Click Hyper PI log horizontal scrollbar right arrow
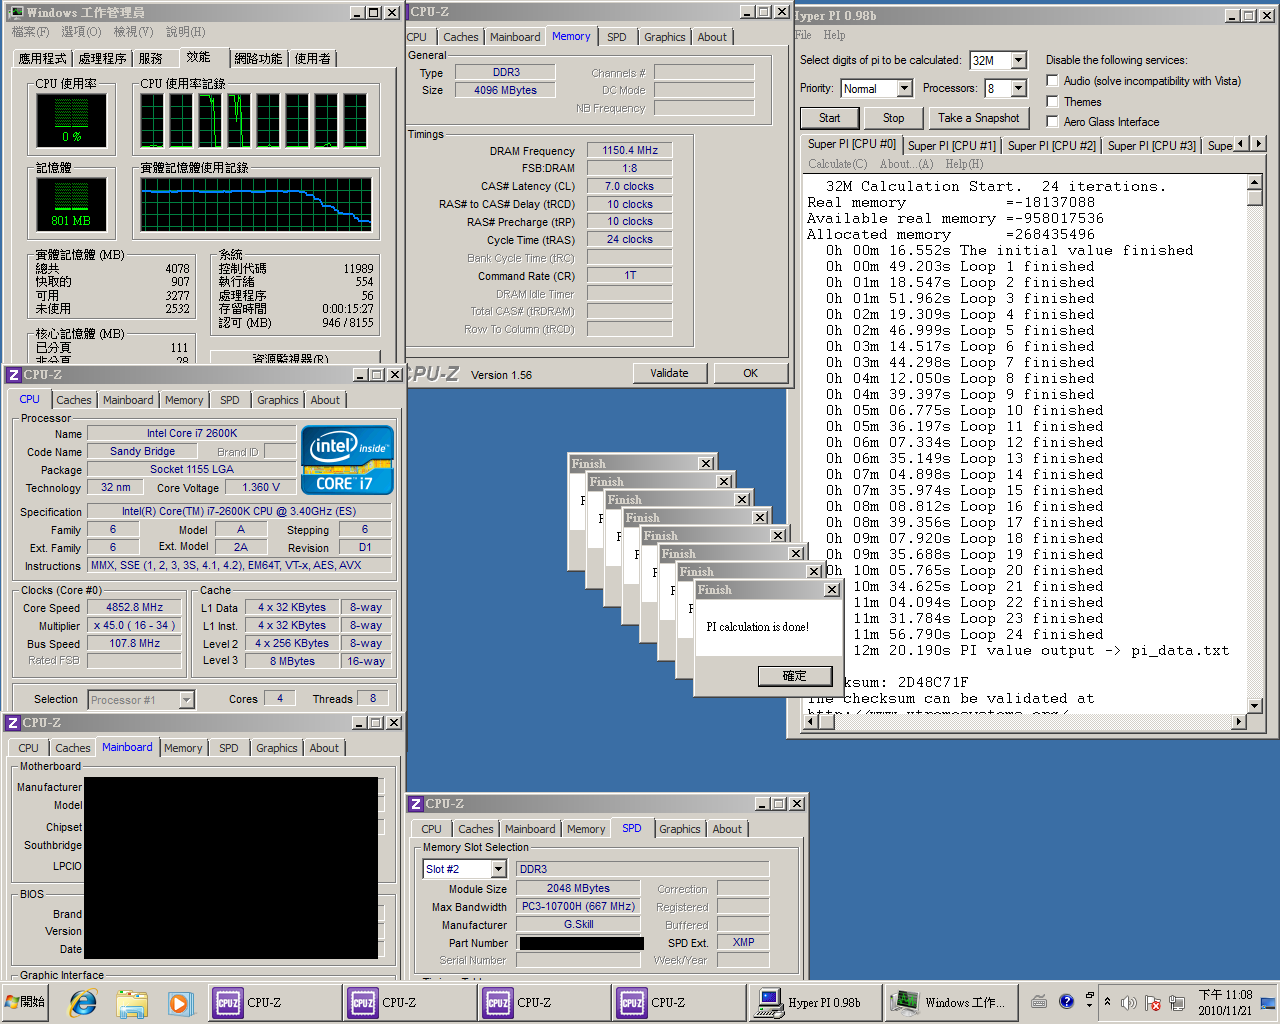The height and width of the screenshot is (1024, 1280). 1239,721
